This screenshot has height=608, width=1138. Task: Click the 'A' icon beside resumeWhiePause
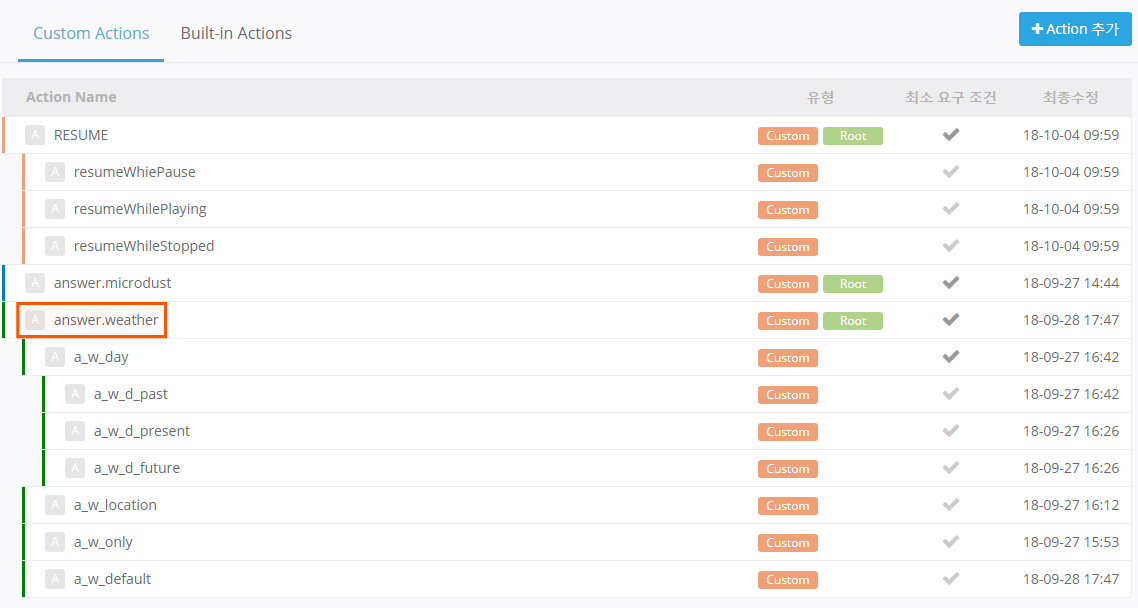[55, 172]
